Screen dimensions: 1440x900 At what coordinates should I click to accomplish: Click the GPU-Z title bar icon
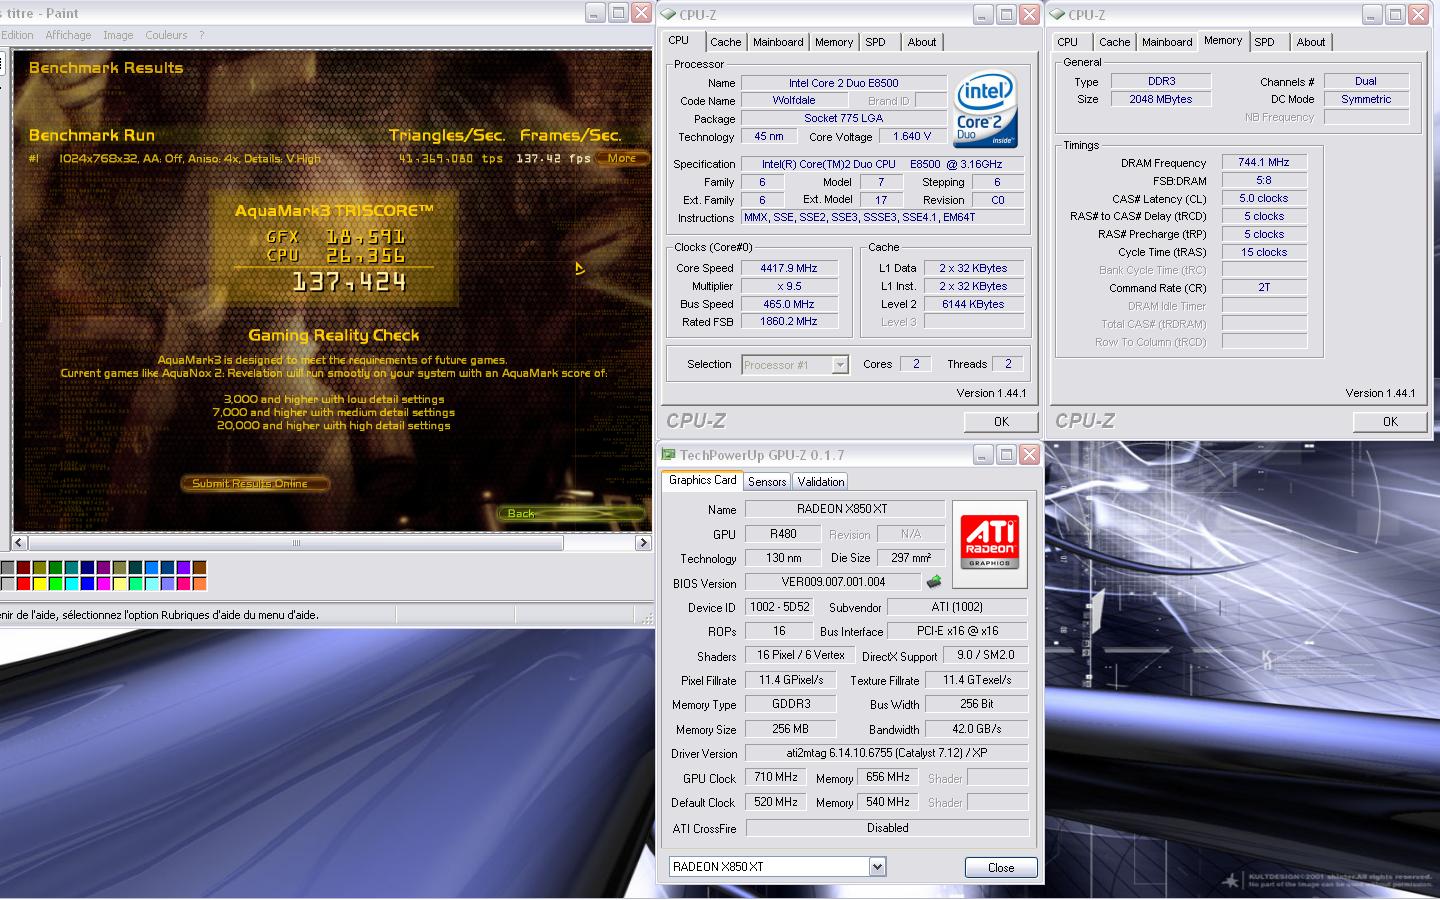669,455
